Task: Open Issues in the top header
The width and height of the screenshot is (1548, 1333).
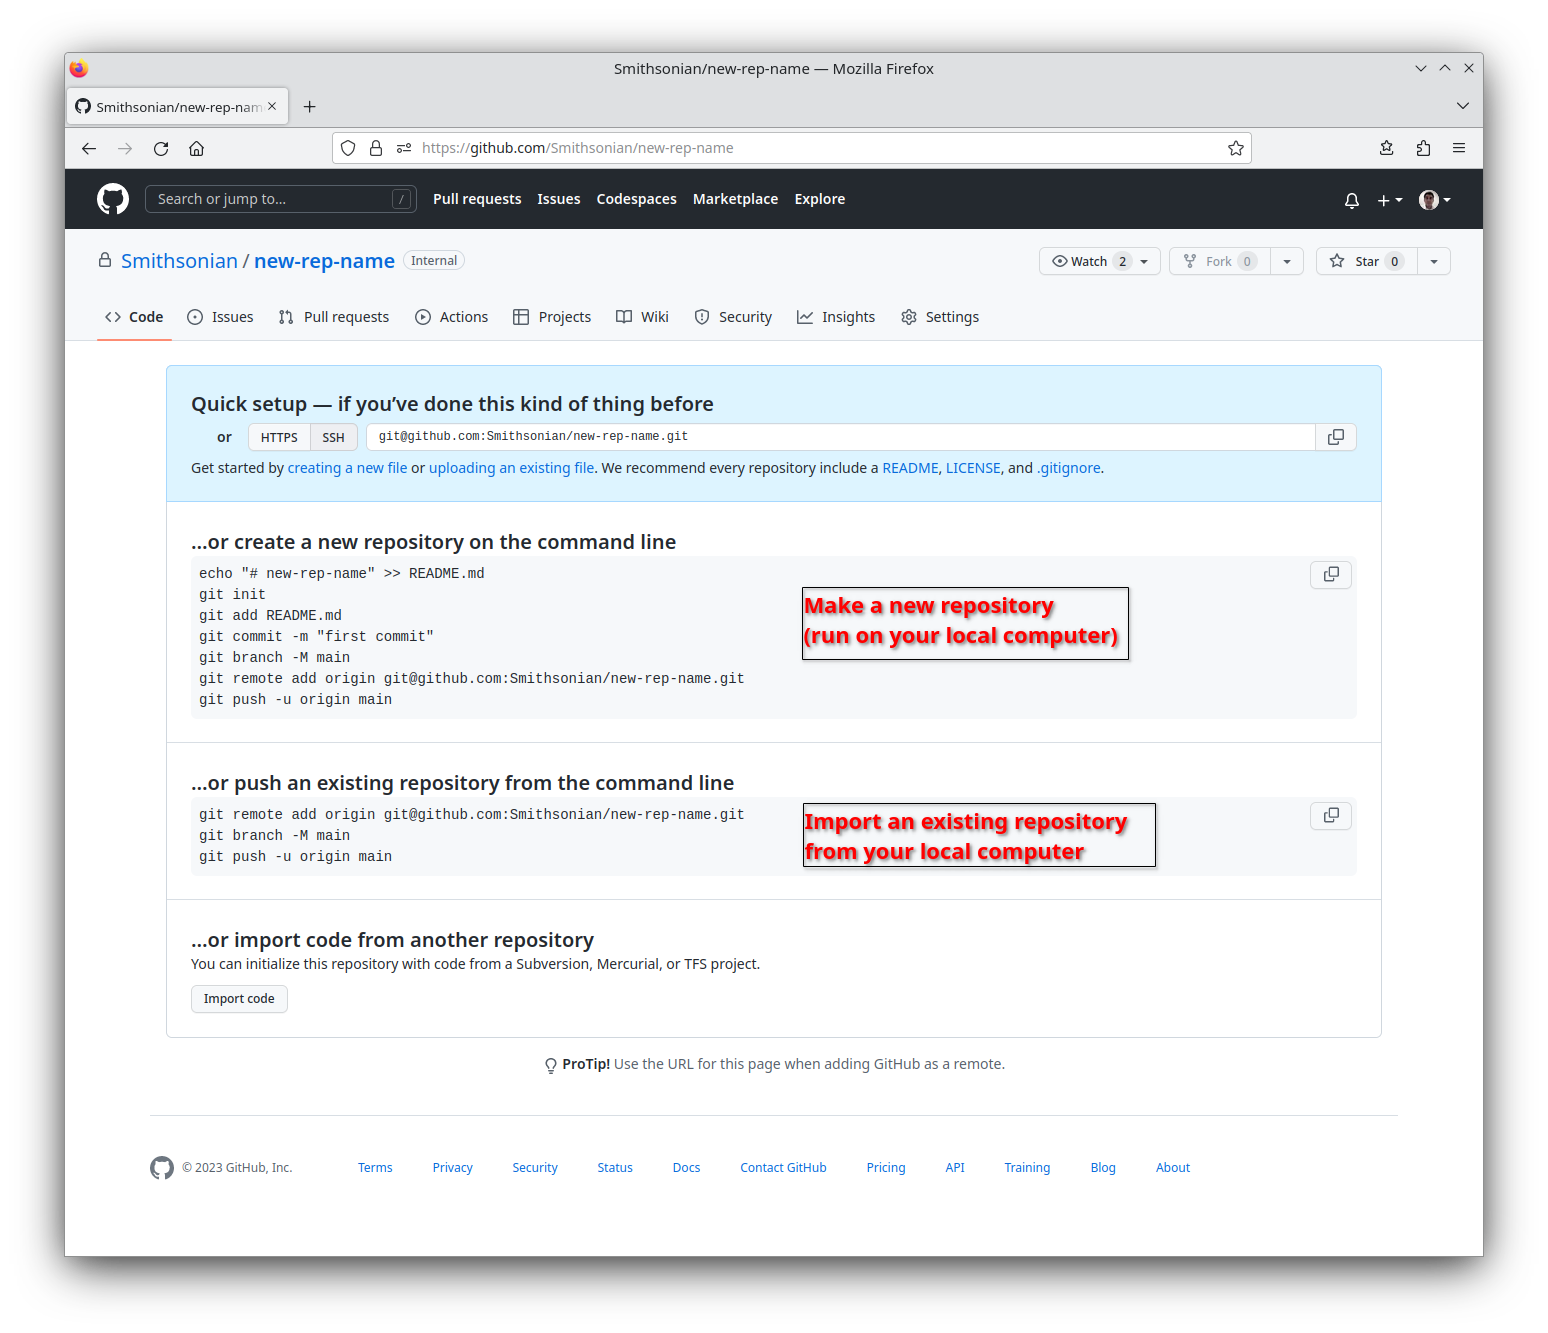Action: point(559,199)
